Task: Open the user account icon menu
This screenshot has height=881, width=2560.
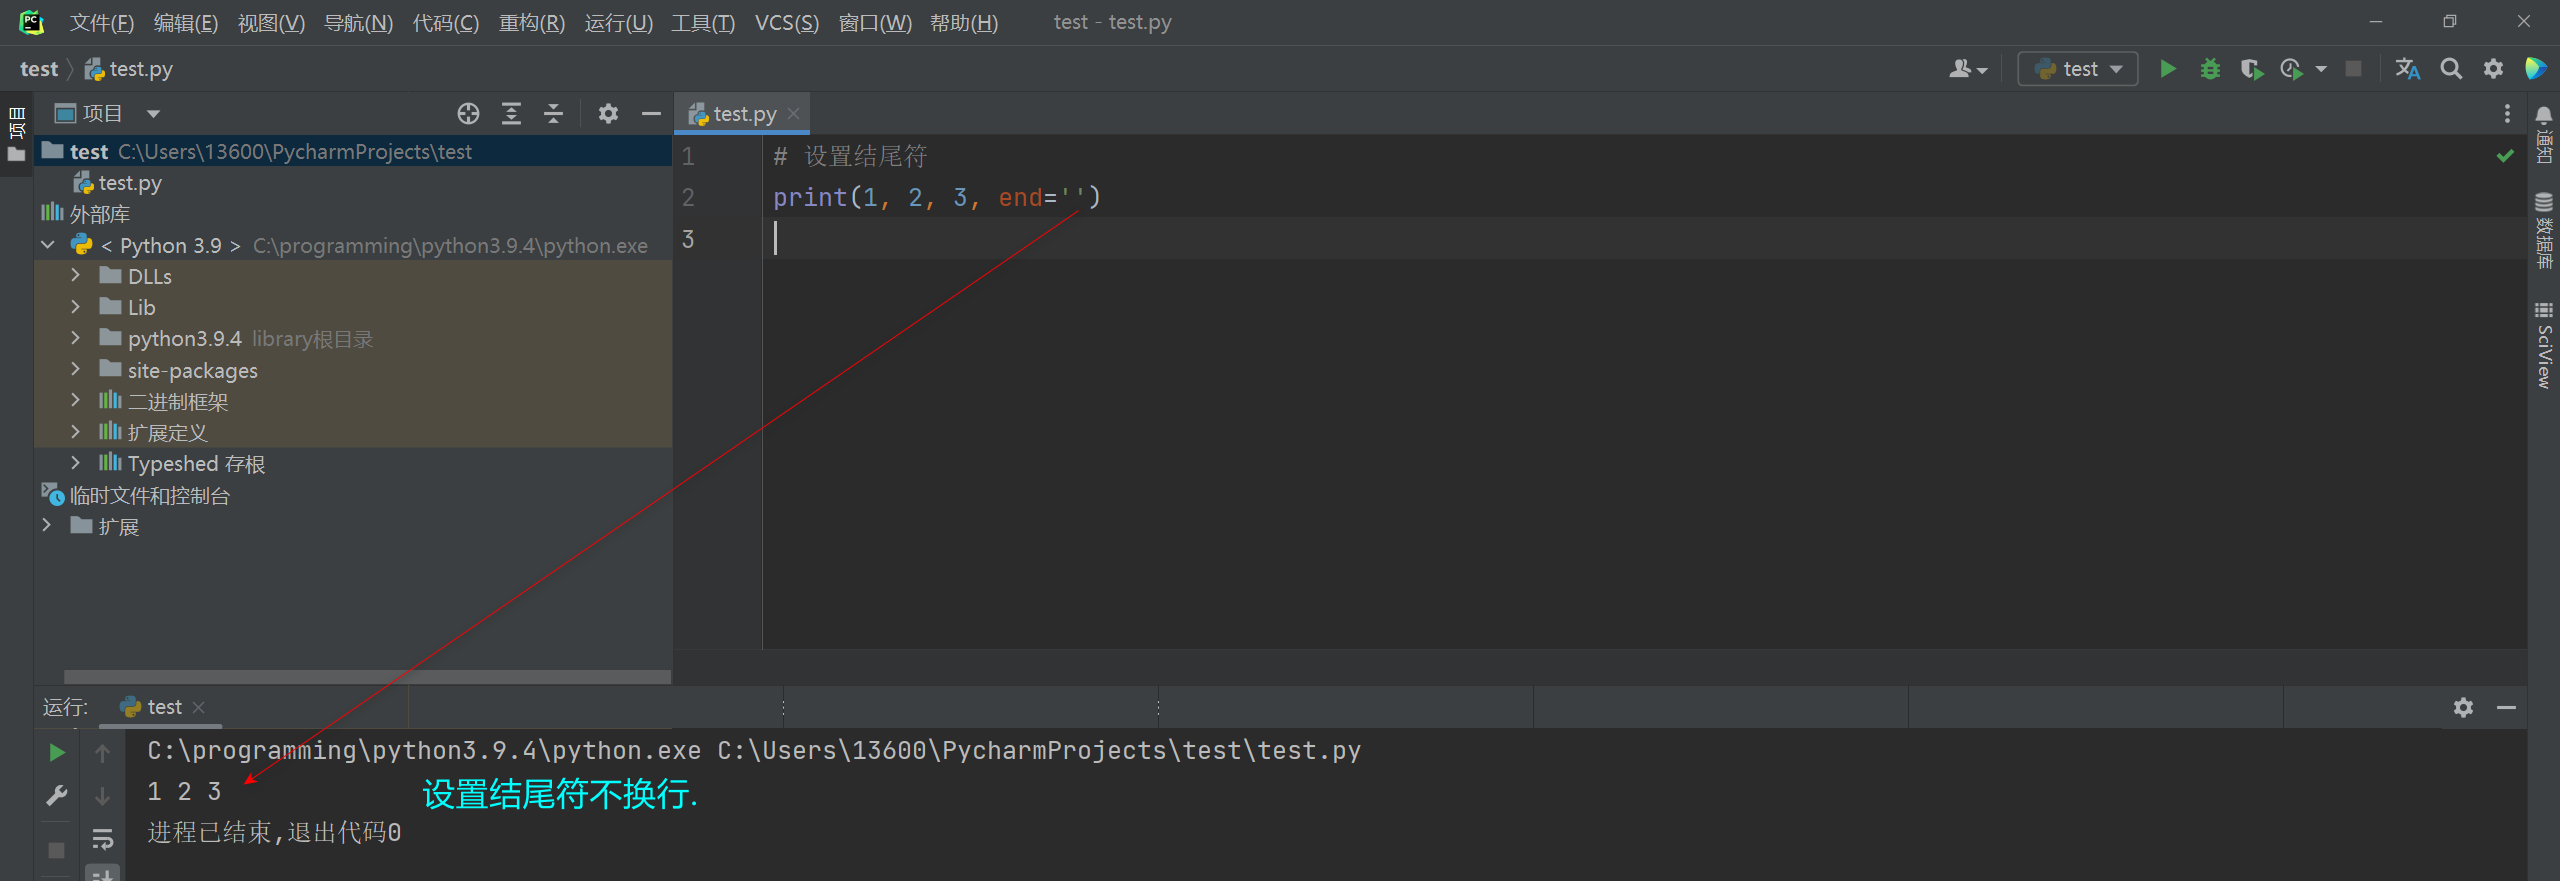Action: click(x=1967, y=69)
